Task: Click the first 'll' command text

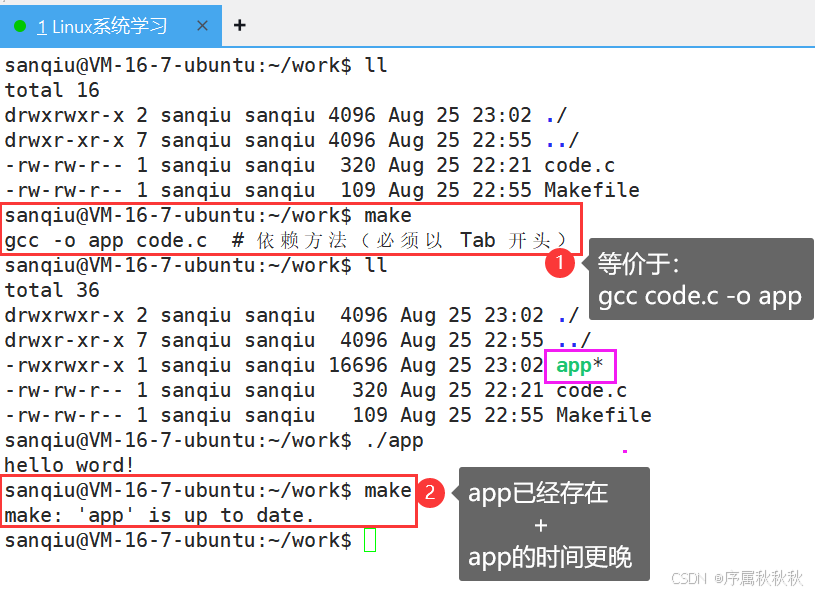Action: 376,65
